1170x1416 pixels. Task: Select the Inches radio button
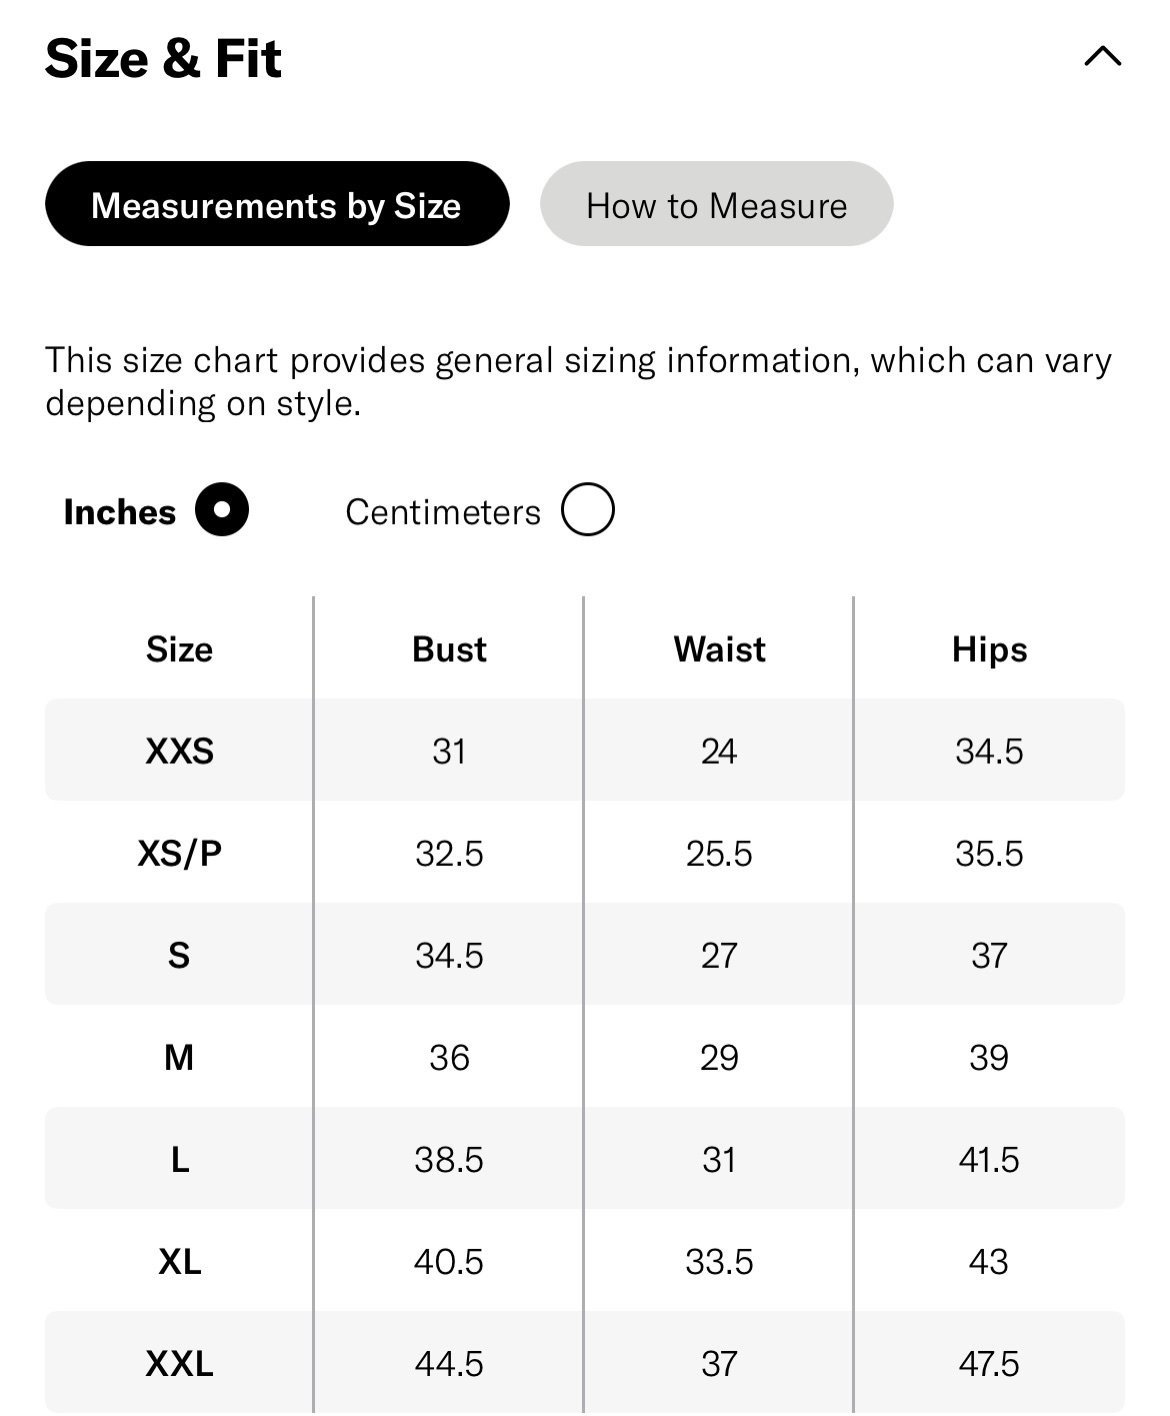click(x=222, y=510)
